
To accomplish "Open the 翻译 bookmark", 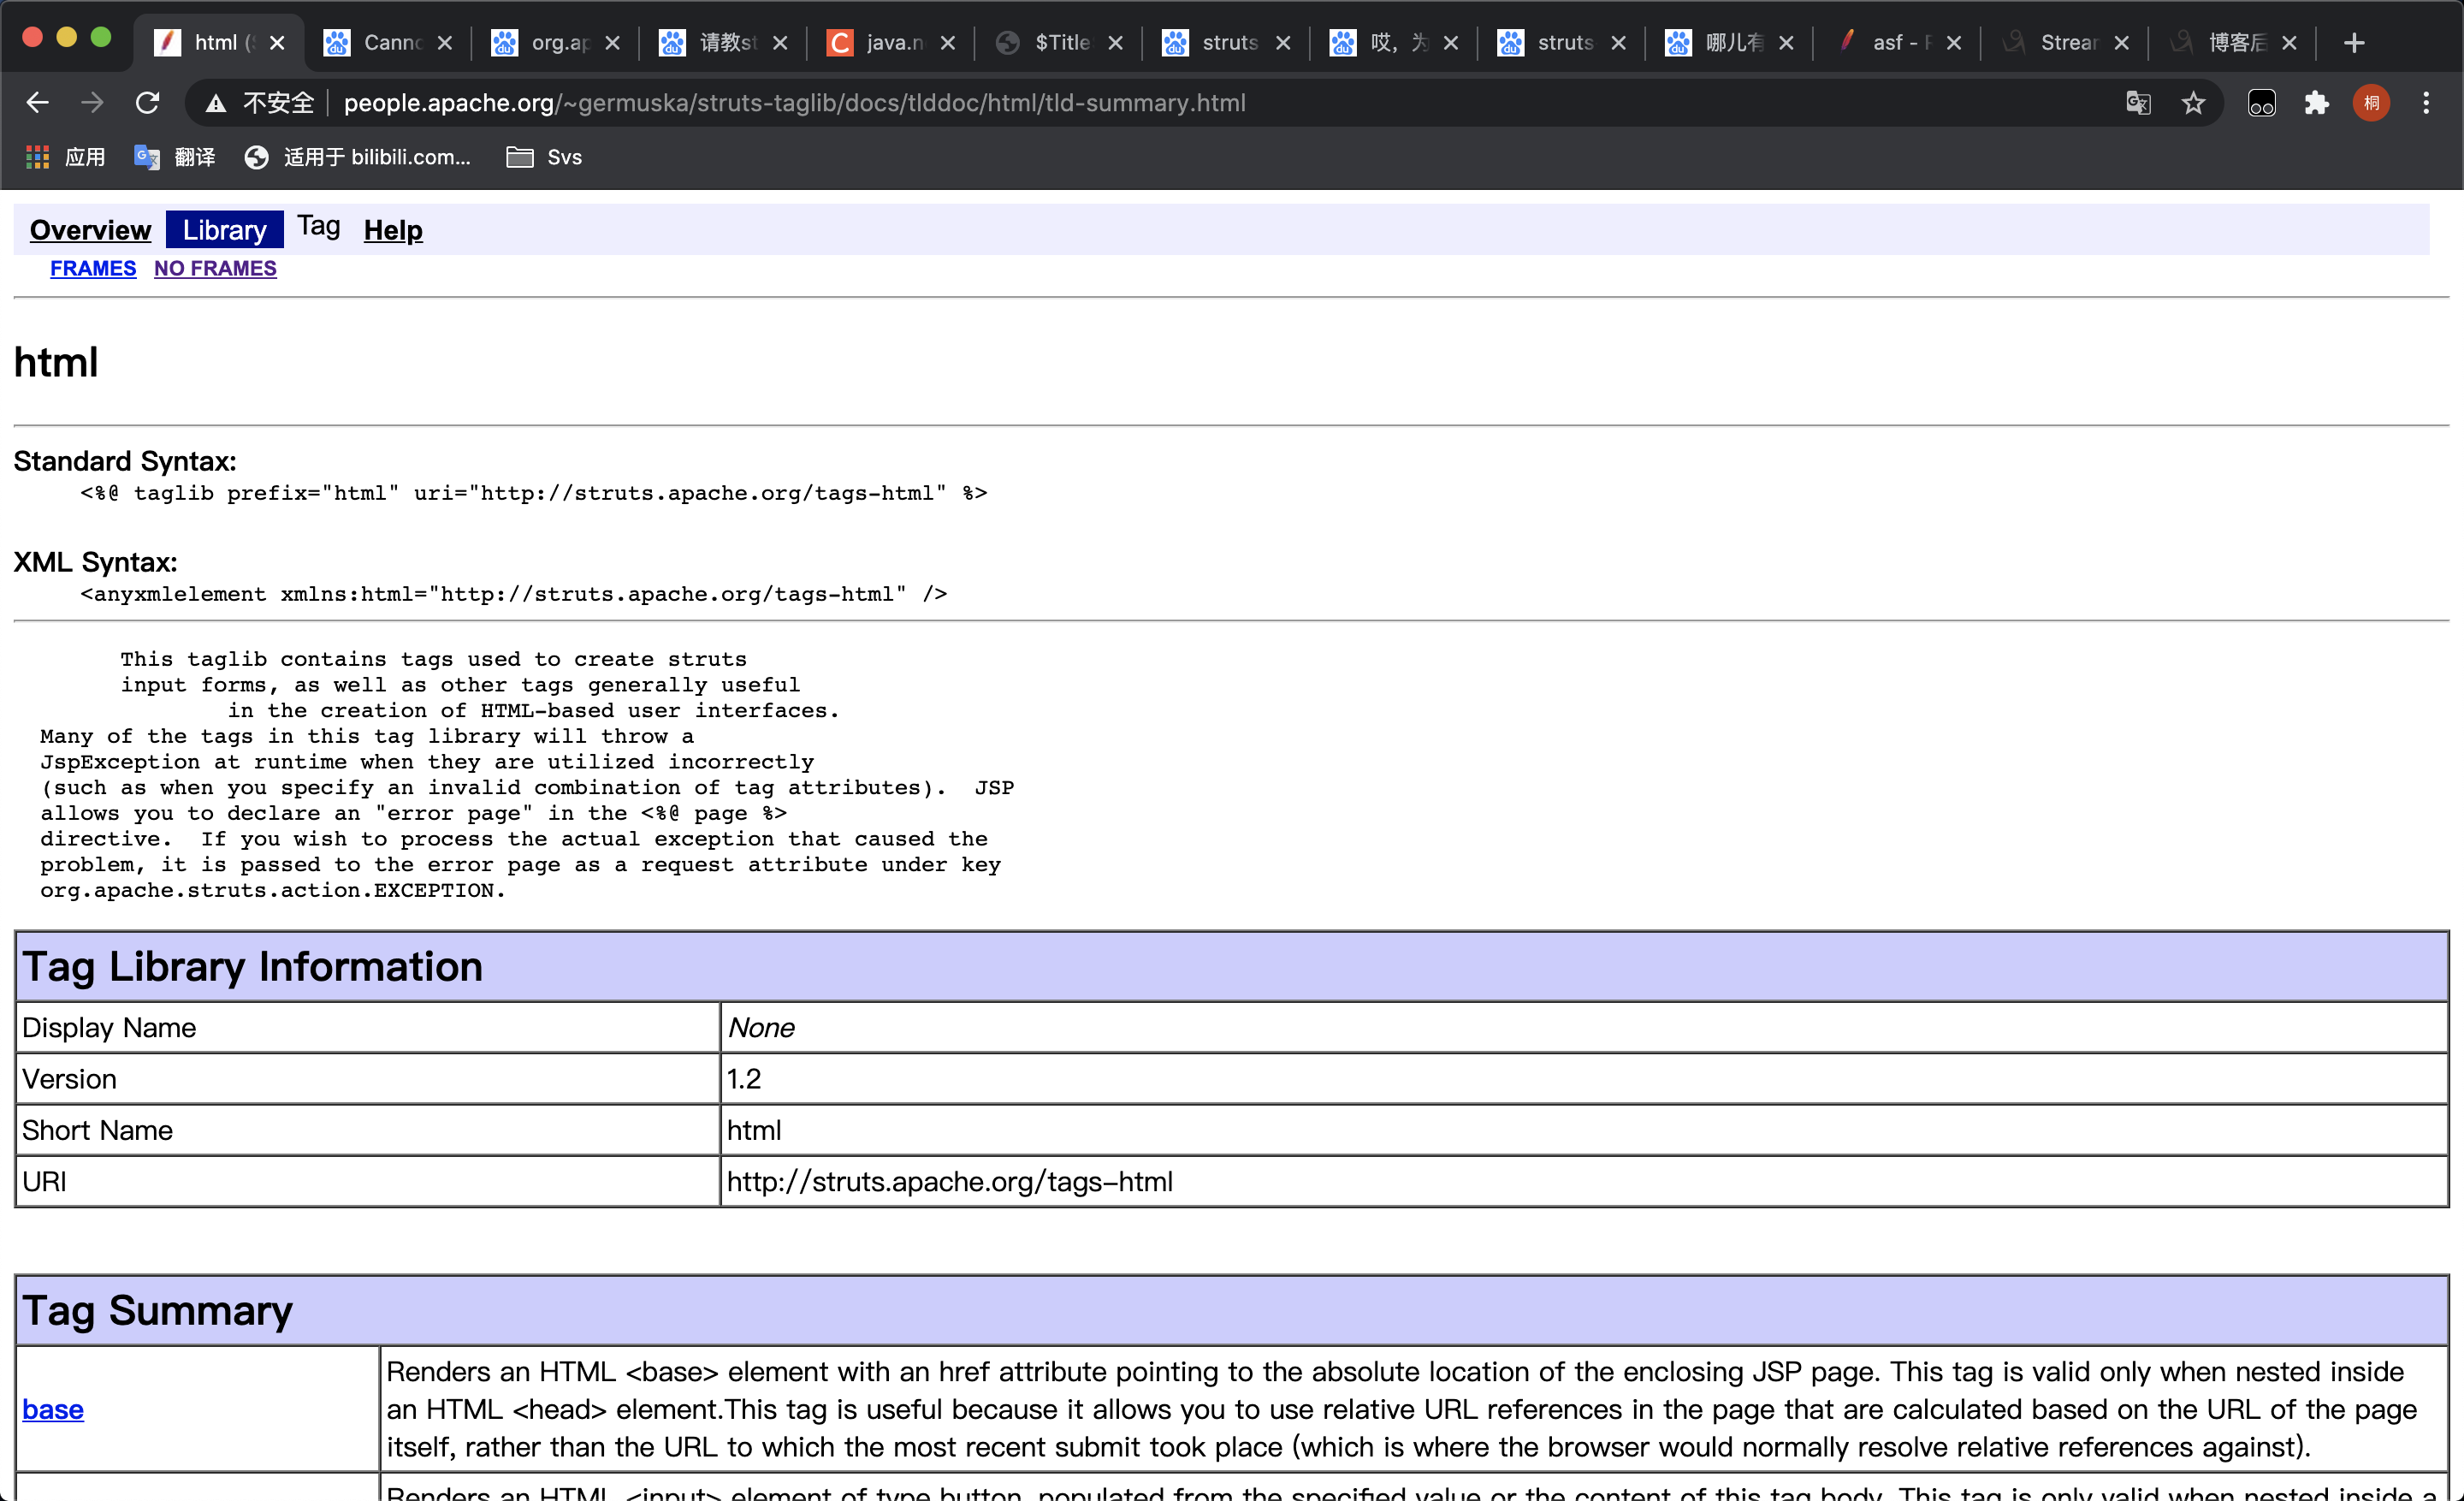I will click(x=175, y=157).
